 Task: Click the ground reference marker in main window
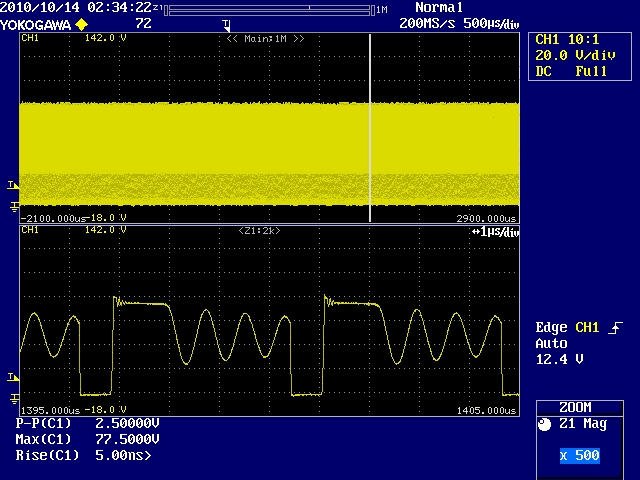(13, 207)
